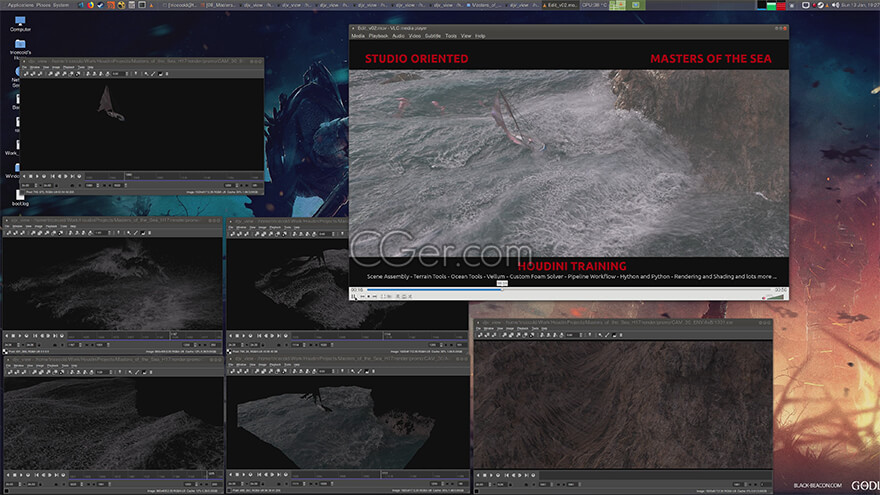Adjust the VLC volume slider

pyautogui.click(x=776, y=296)
